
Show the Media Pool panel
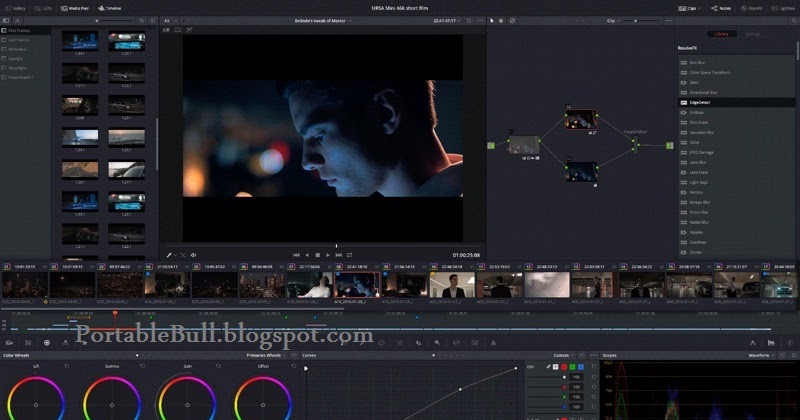coord(74,8)
